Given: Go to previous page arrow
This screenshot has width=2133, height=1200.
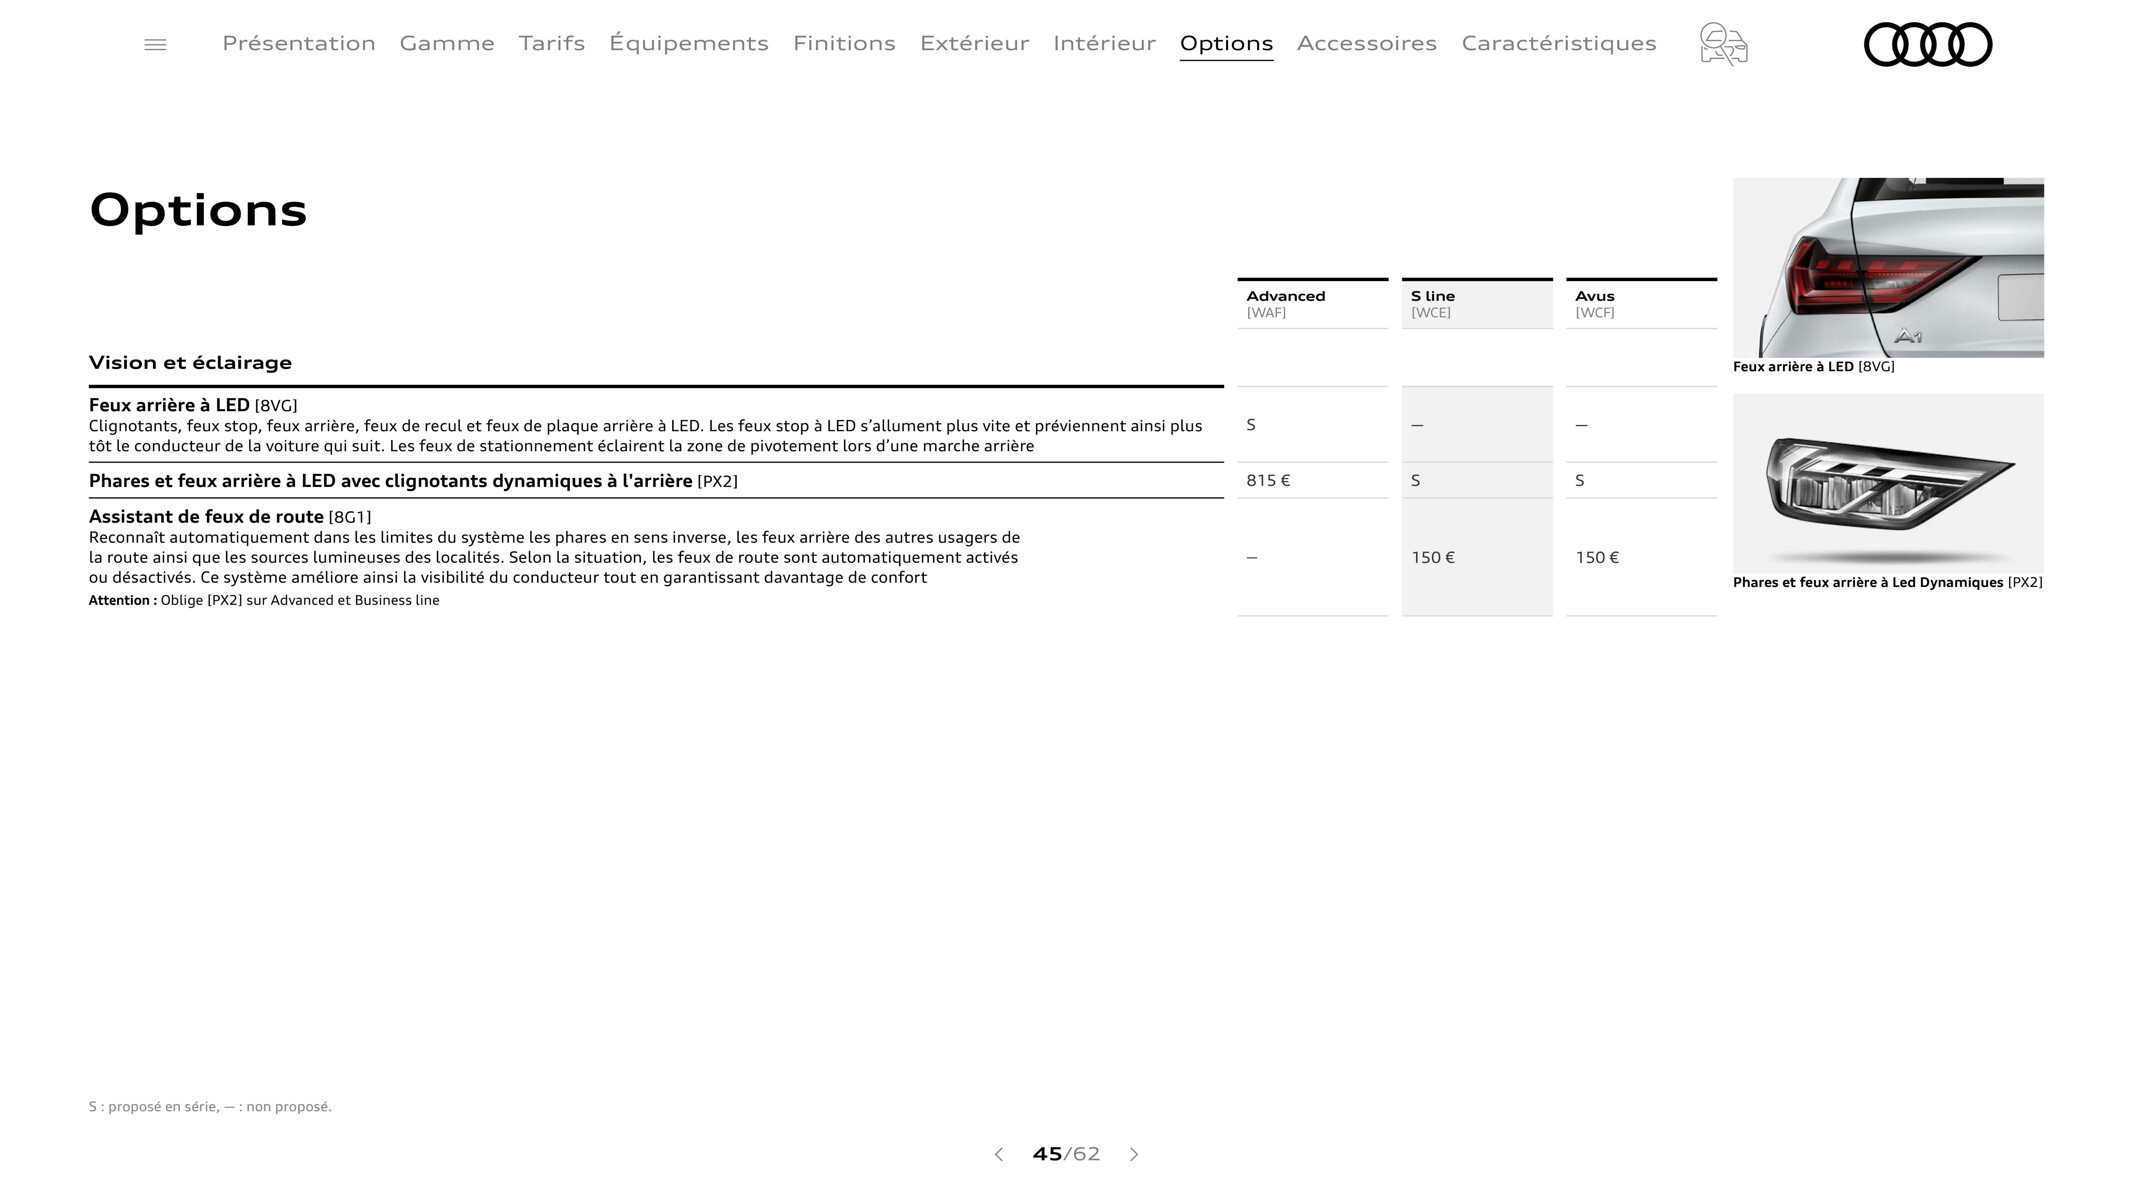Looking at the screenshot, I should tap(998, 1154).
